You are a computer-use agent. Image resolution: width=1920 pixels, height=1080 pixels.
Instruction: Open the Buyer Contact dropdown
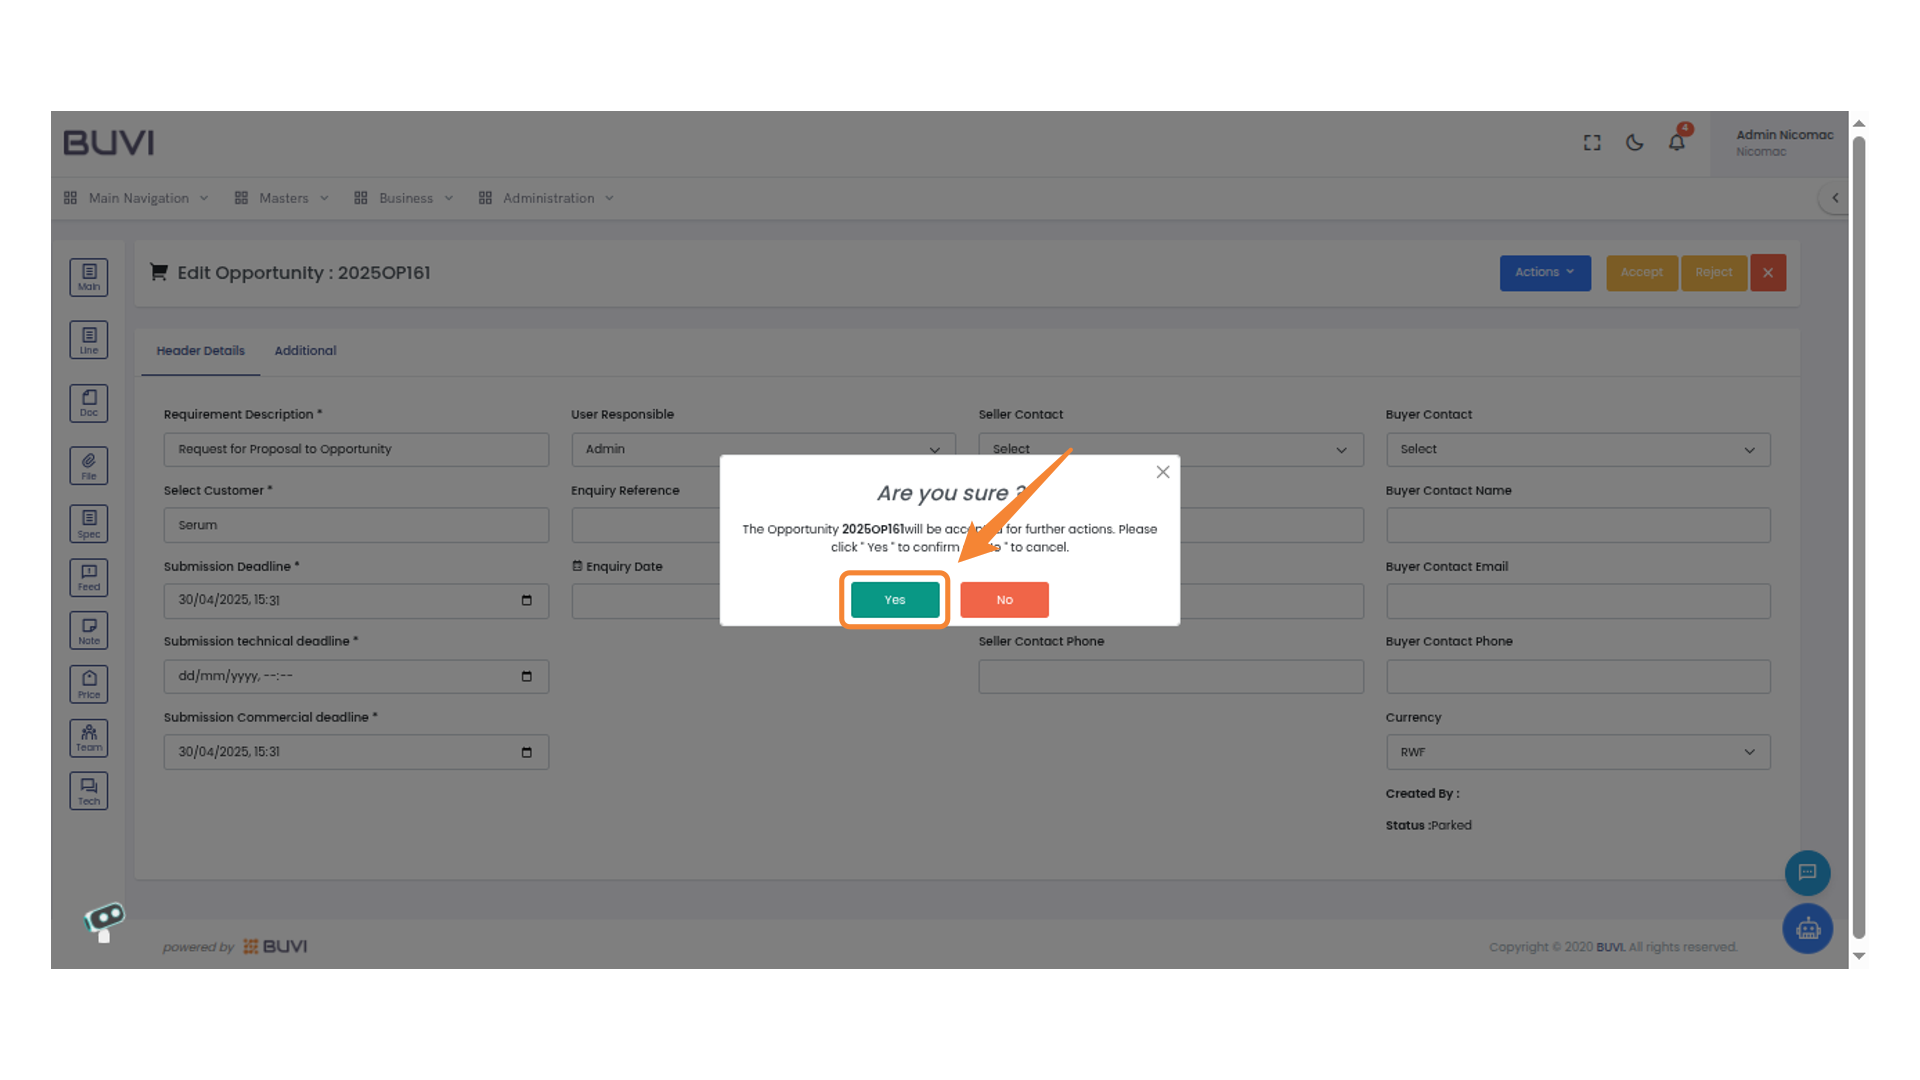pos(1577,449)
